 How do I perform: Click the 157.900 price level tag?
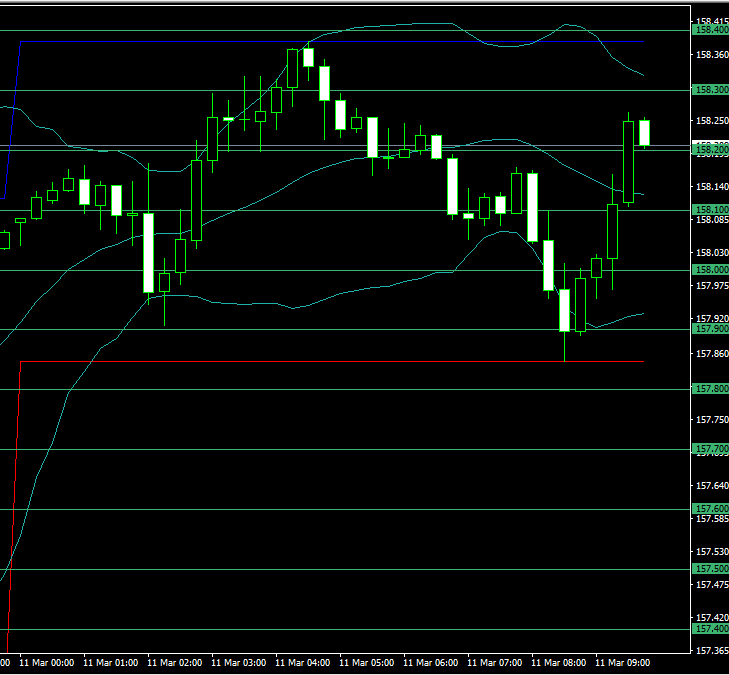[x=710, y=328]
